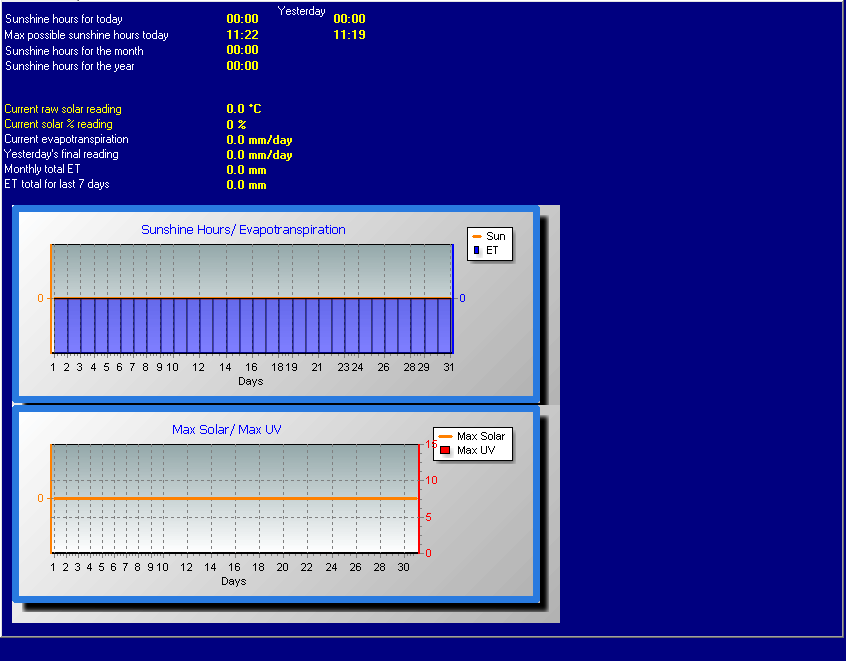846x661 pixels.
Task: Click the 'ET total for last 7 days' label
Action: pyautogui.click(x=57, y=184)
